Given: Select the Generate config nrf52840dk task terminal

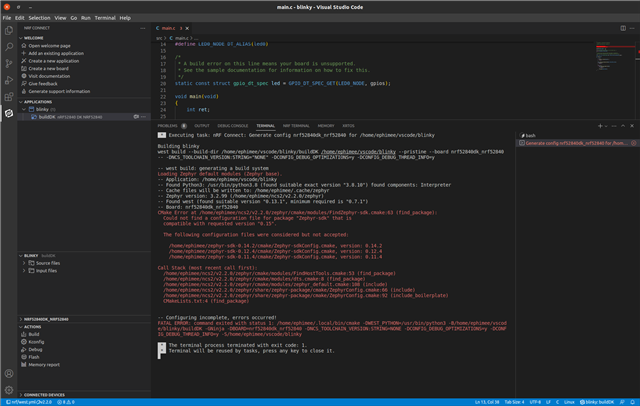Looking at the screenshot, I should click(x=578, y=143).
